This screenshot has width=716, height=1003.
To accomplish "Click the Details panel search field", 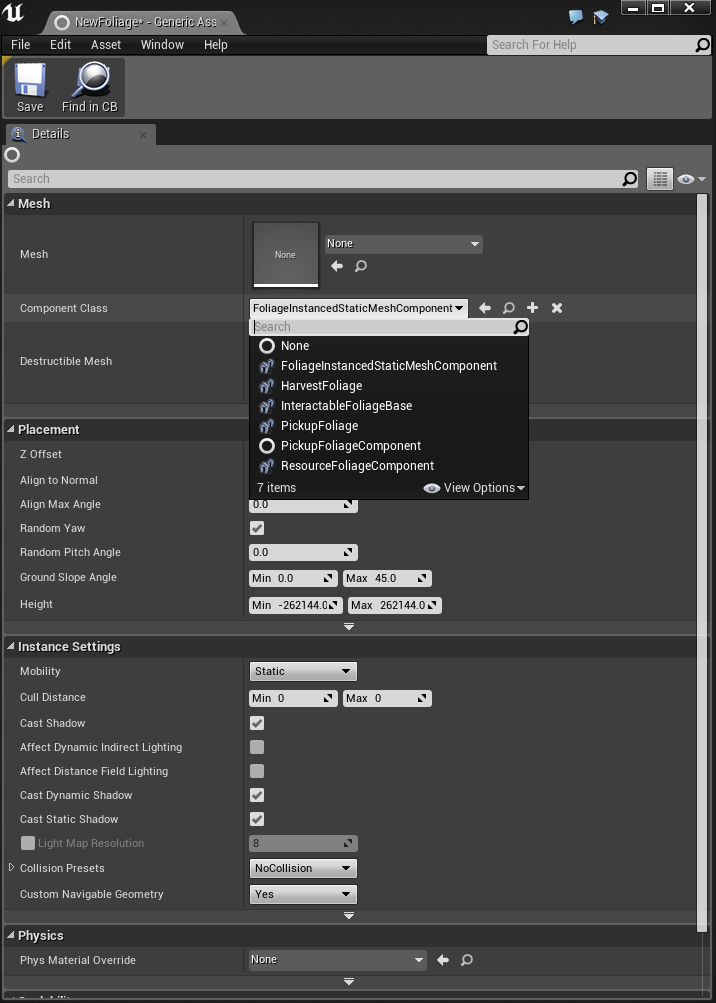I will (x=315, y=179).
